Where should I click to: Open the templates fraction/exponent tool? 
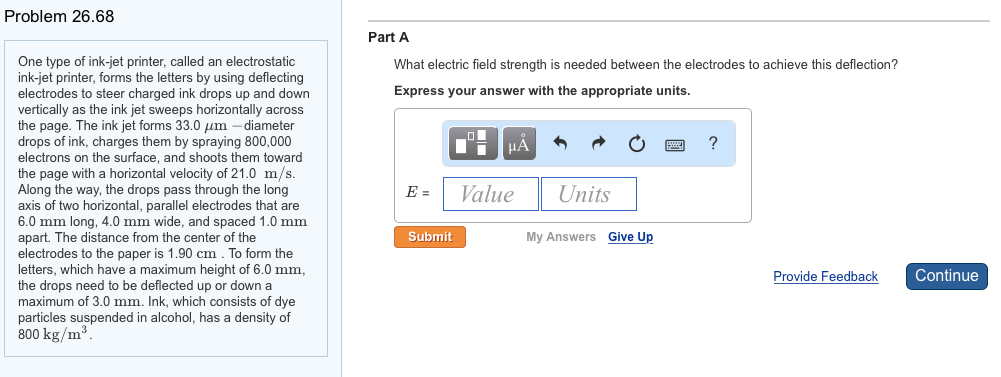pyautogui.click(x=475, y=143)
